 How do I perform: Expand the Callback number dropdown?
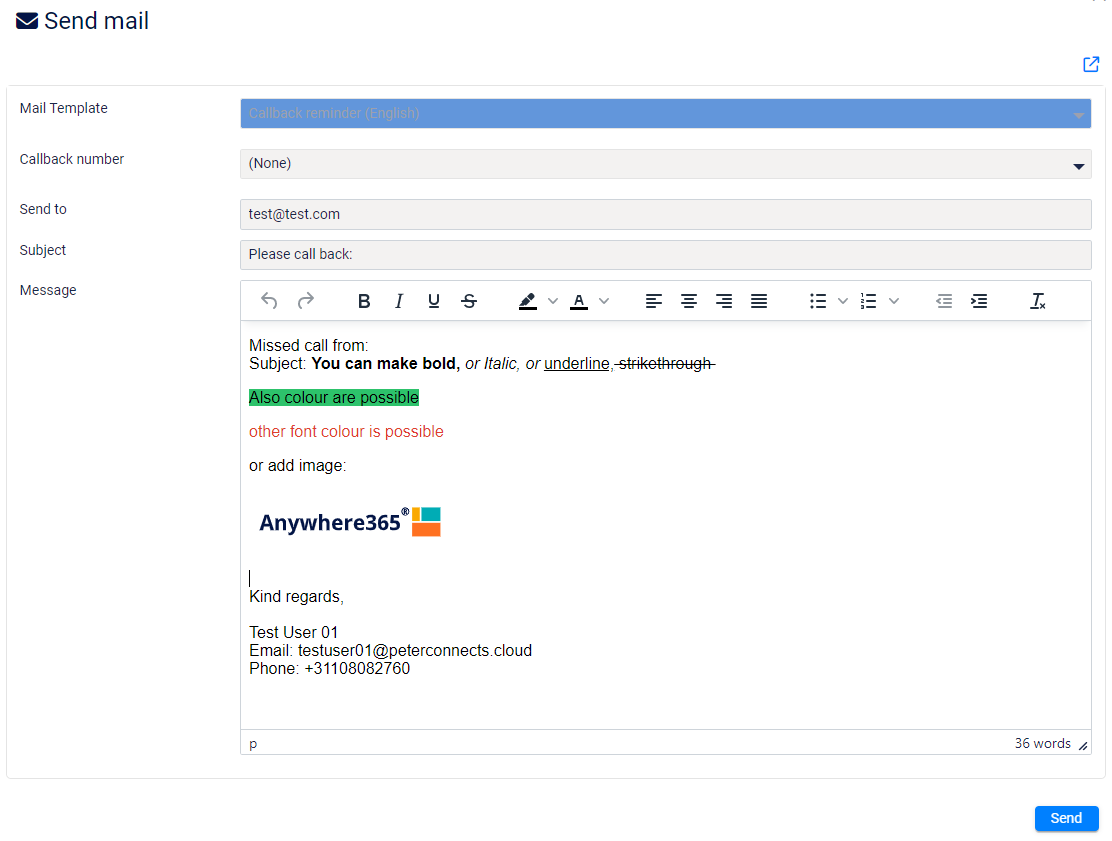coord(1079,165)
